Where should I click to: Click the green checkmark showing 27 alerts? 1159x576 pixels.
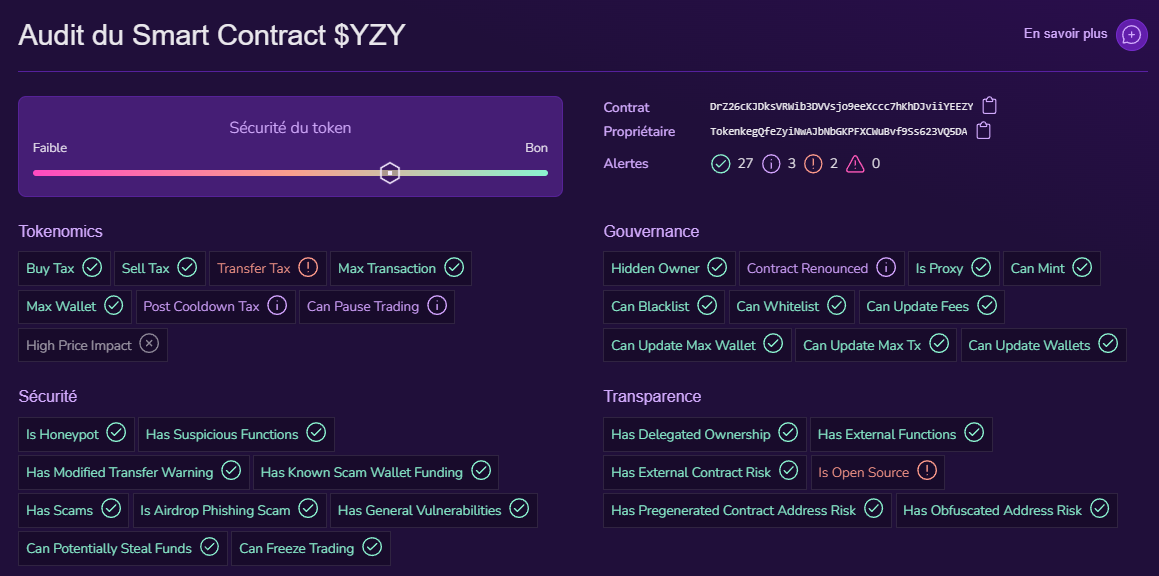(x=720, y=163)
